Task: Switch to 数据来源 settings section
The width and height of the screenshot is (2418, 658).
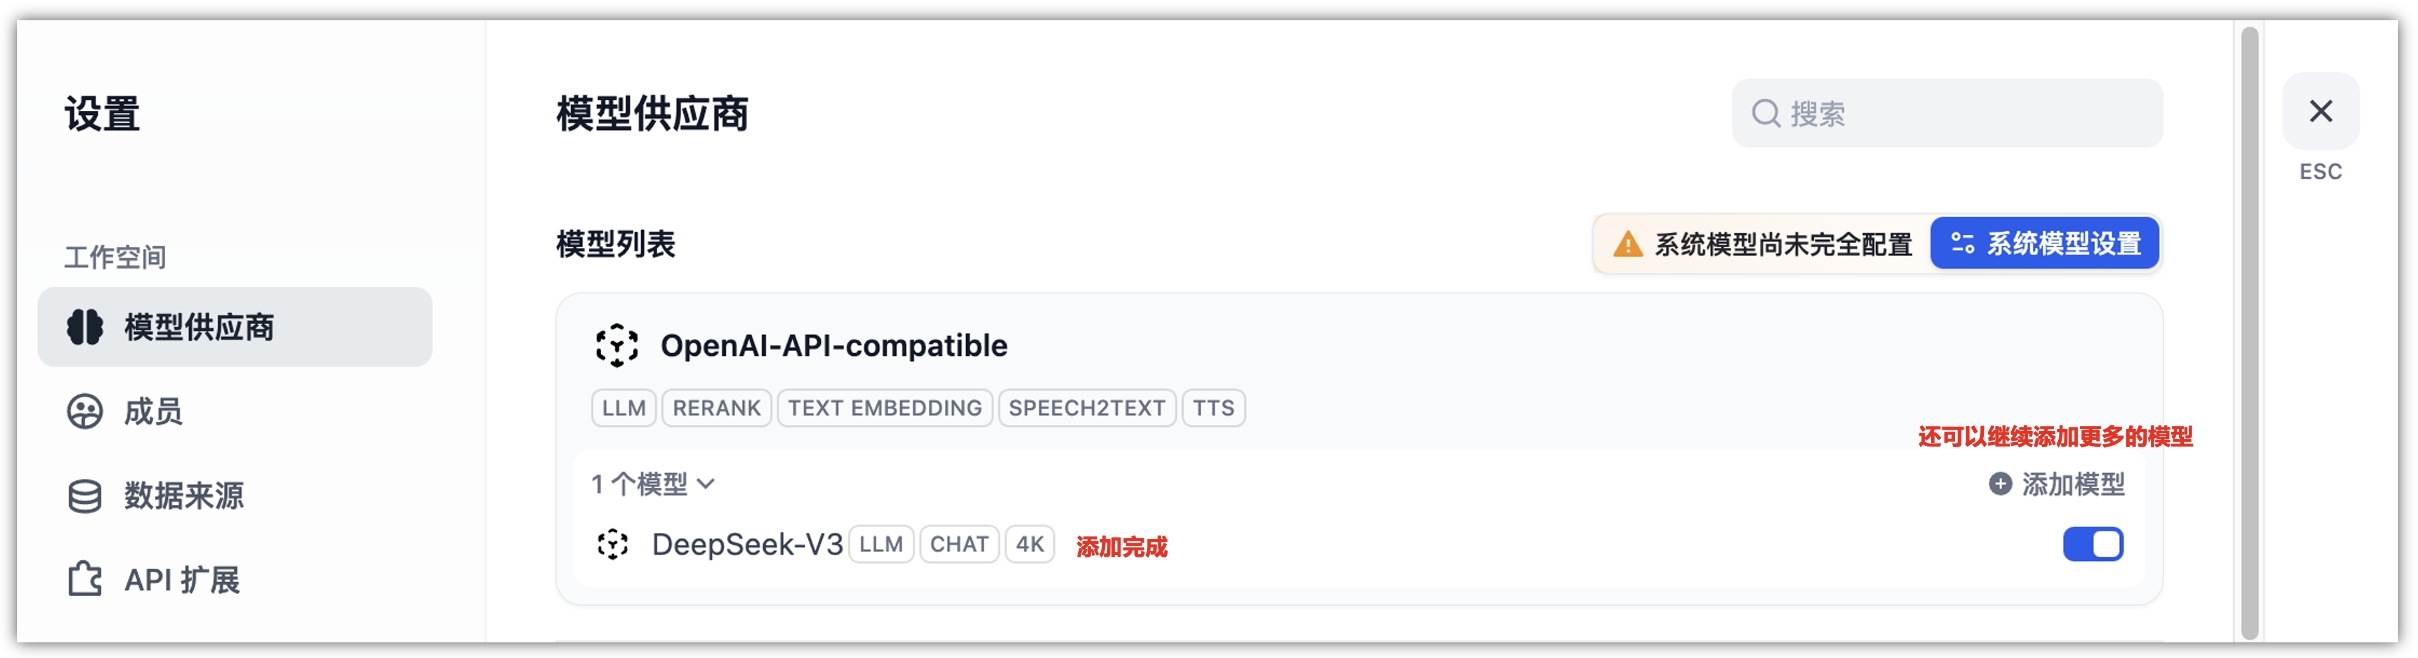Action: (184, 496)
